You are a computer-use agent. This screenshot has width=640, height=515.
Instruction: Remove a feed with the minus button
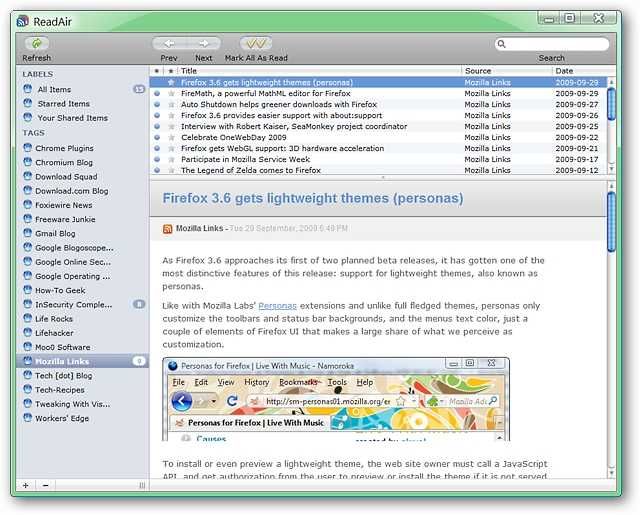click(45, 485)
